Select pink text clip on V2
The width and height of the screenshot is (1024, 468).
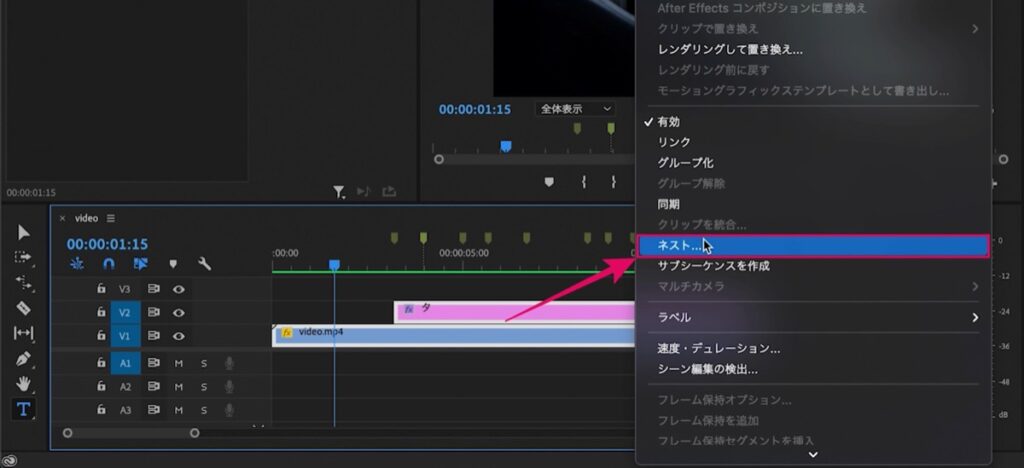[x=515, y=311]
